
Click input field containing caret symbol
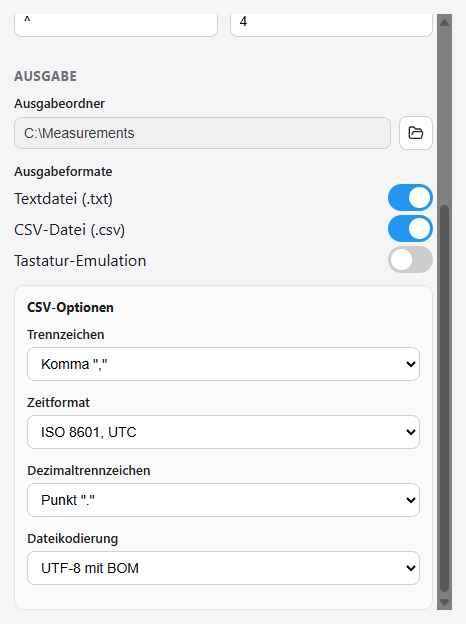[x=116, y=25]
